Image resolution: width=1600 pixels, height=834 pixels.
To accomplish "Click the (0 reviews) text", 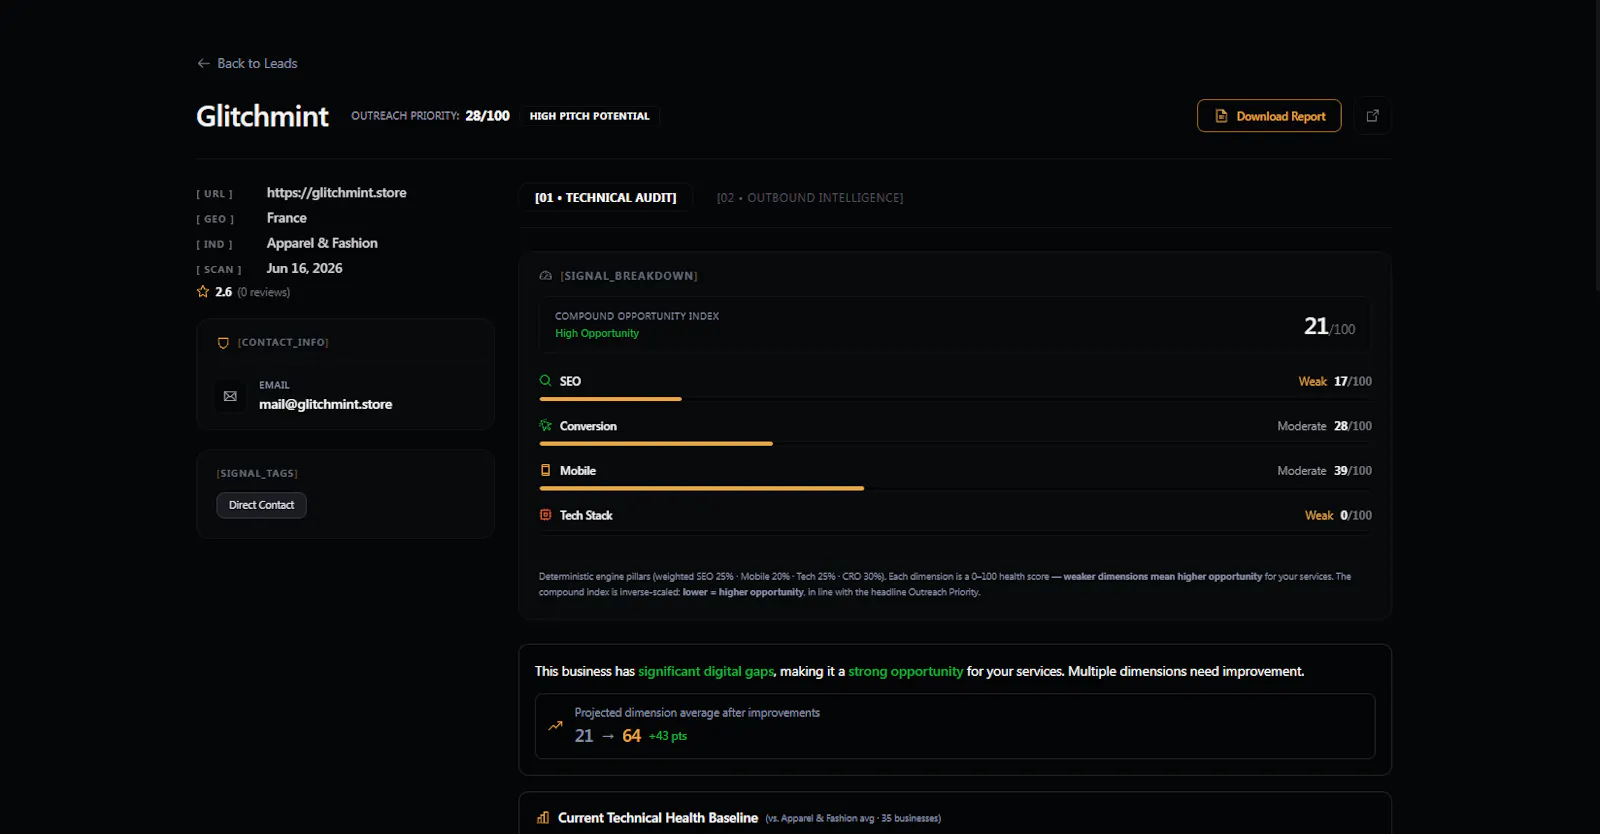I will (x=264, y=292).
